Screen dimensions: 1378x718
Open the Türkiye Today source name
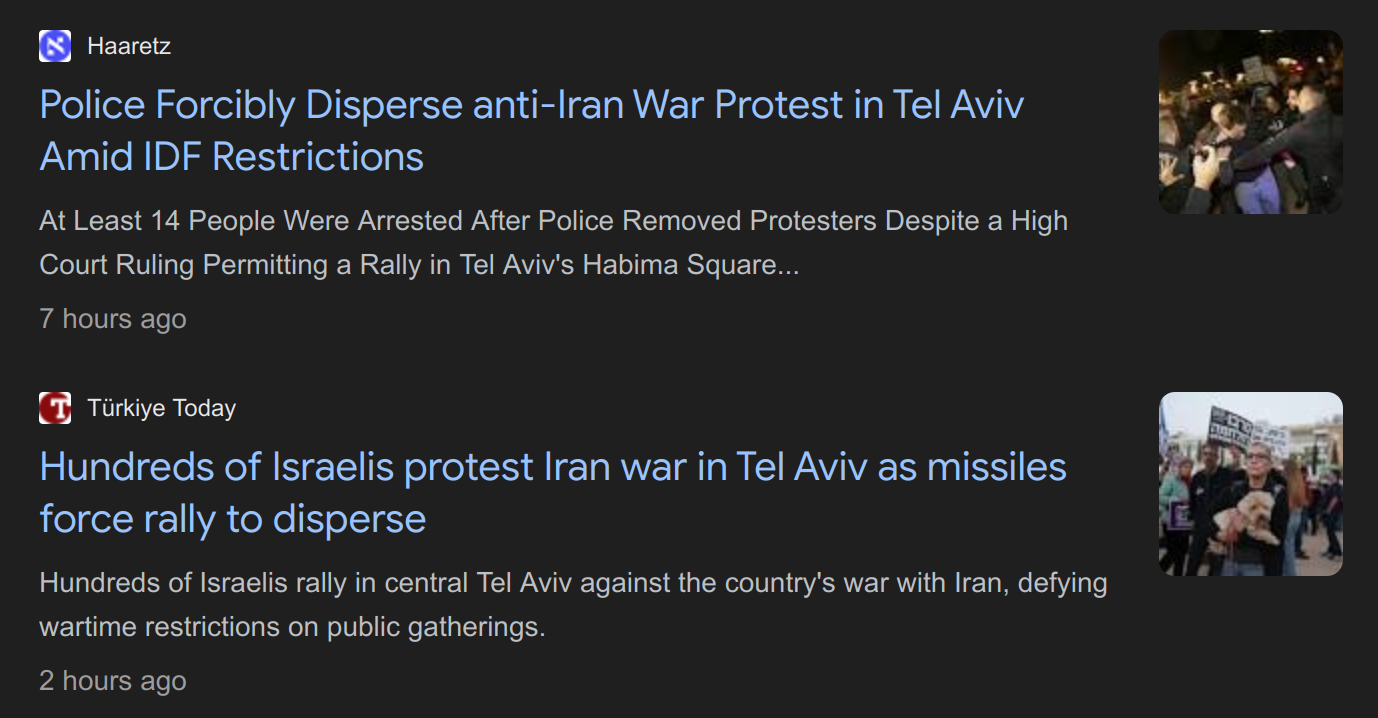point(161,408)
